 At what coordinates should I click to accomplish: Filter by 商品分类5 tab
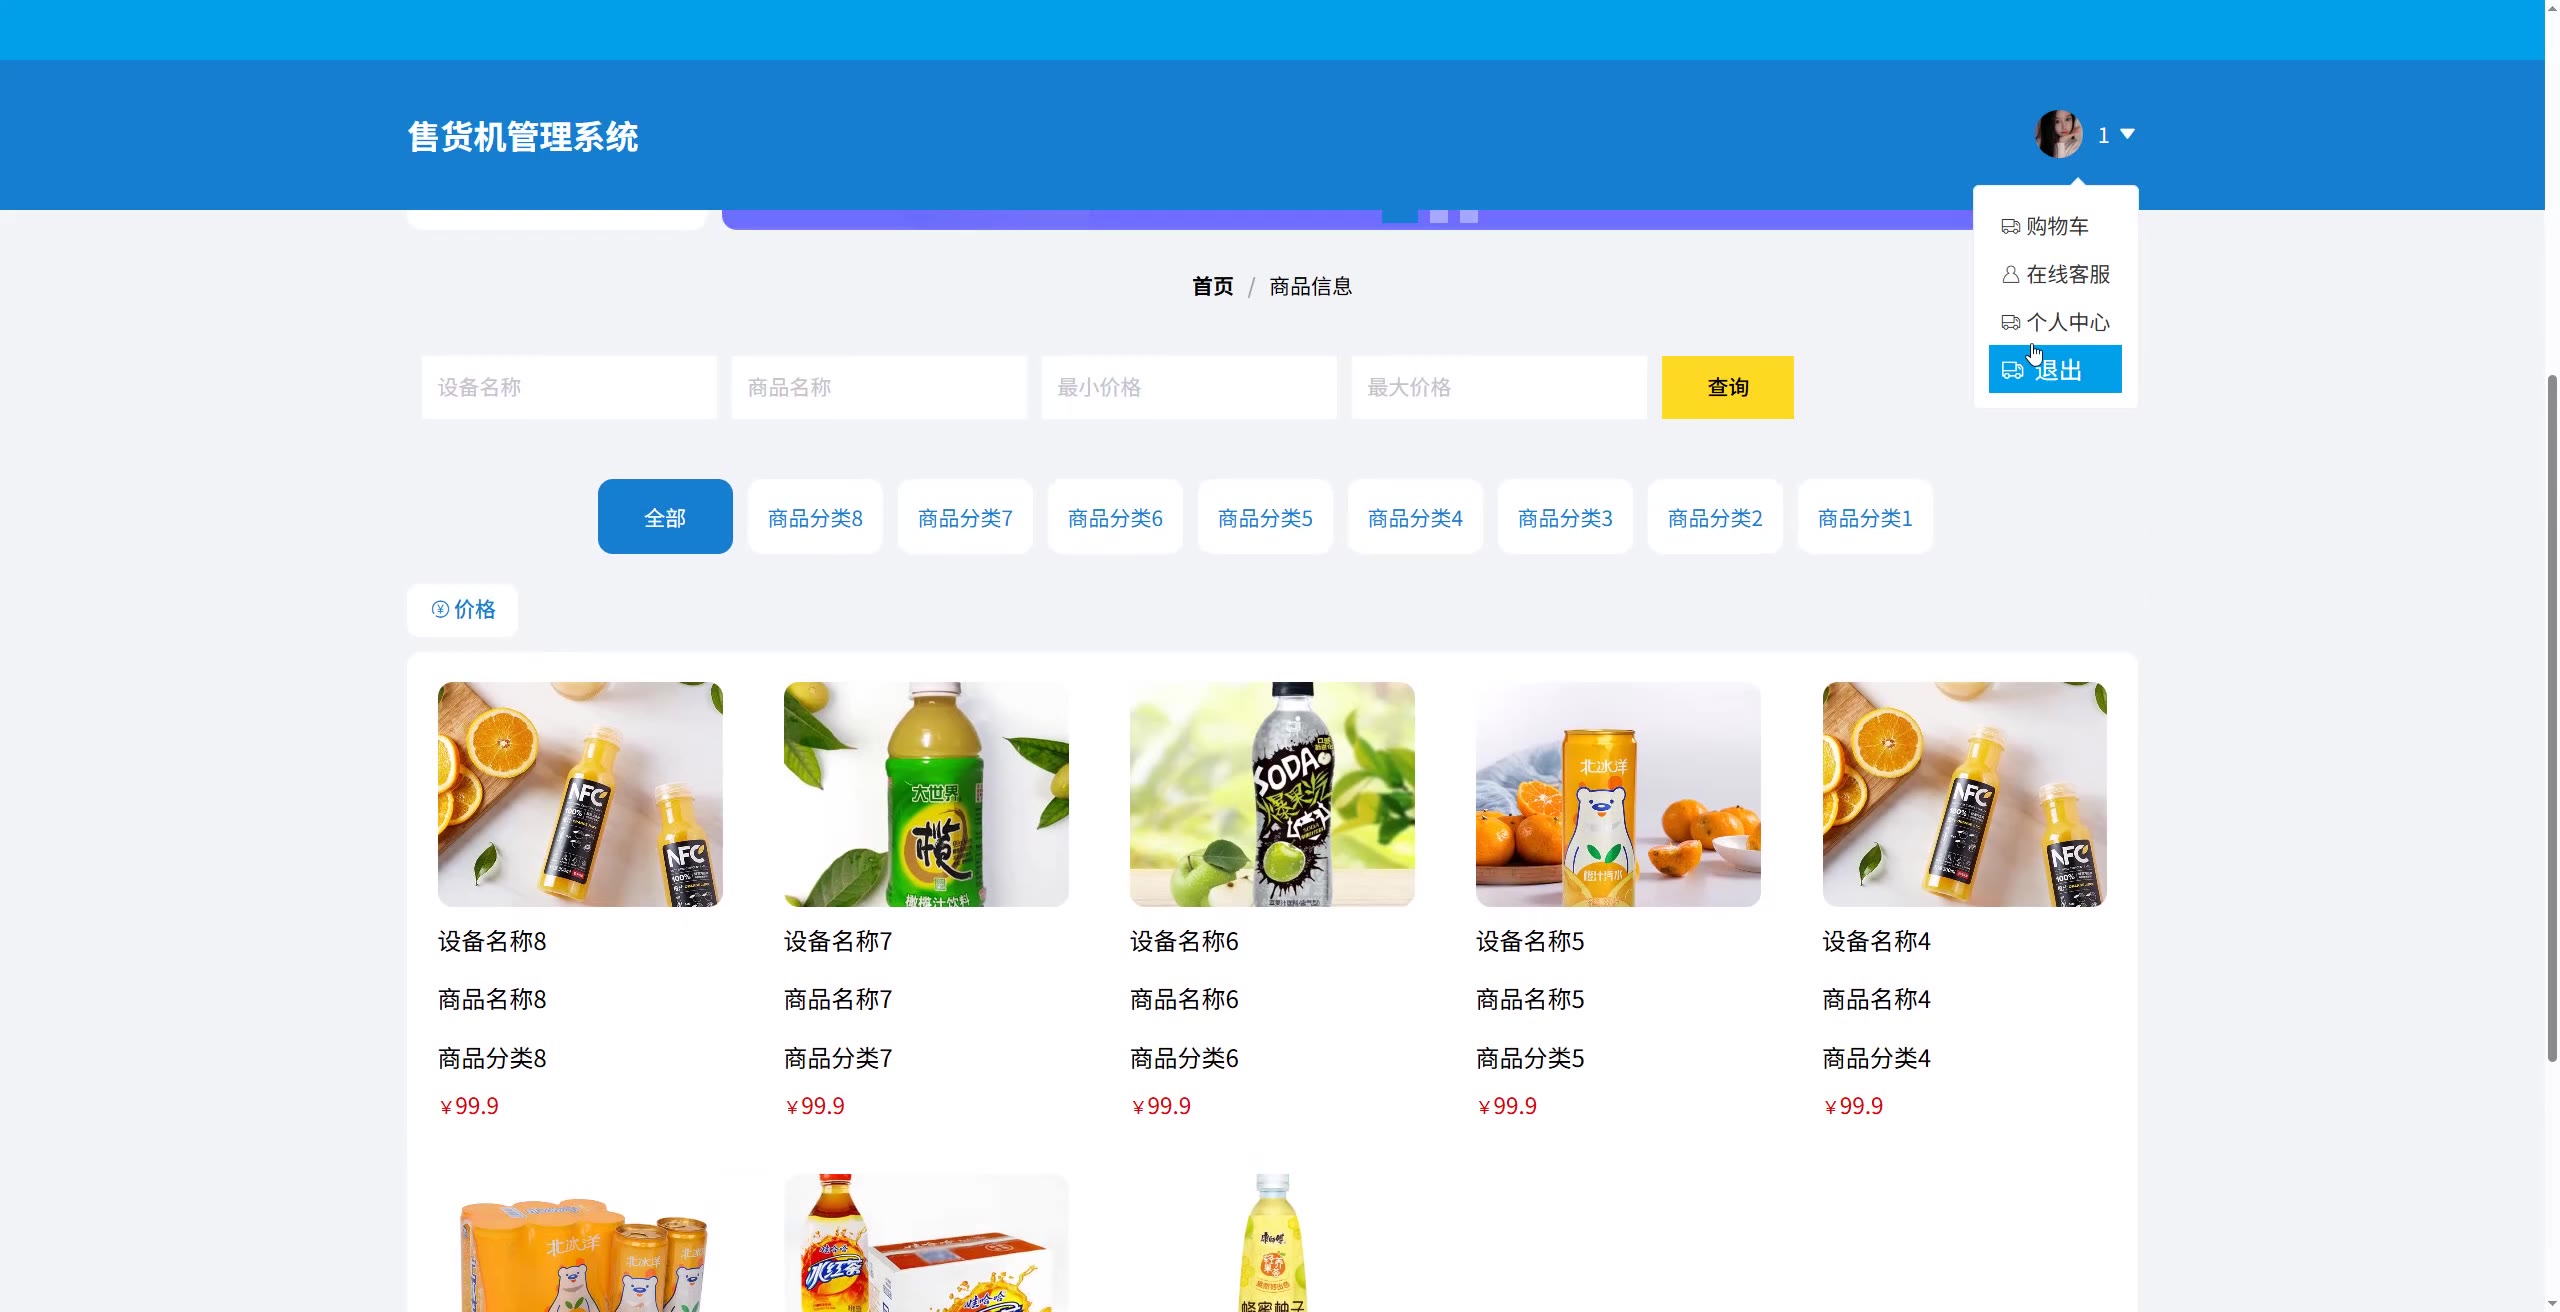(x=1265, y=517)
